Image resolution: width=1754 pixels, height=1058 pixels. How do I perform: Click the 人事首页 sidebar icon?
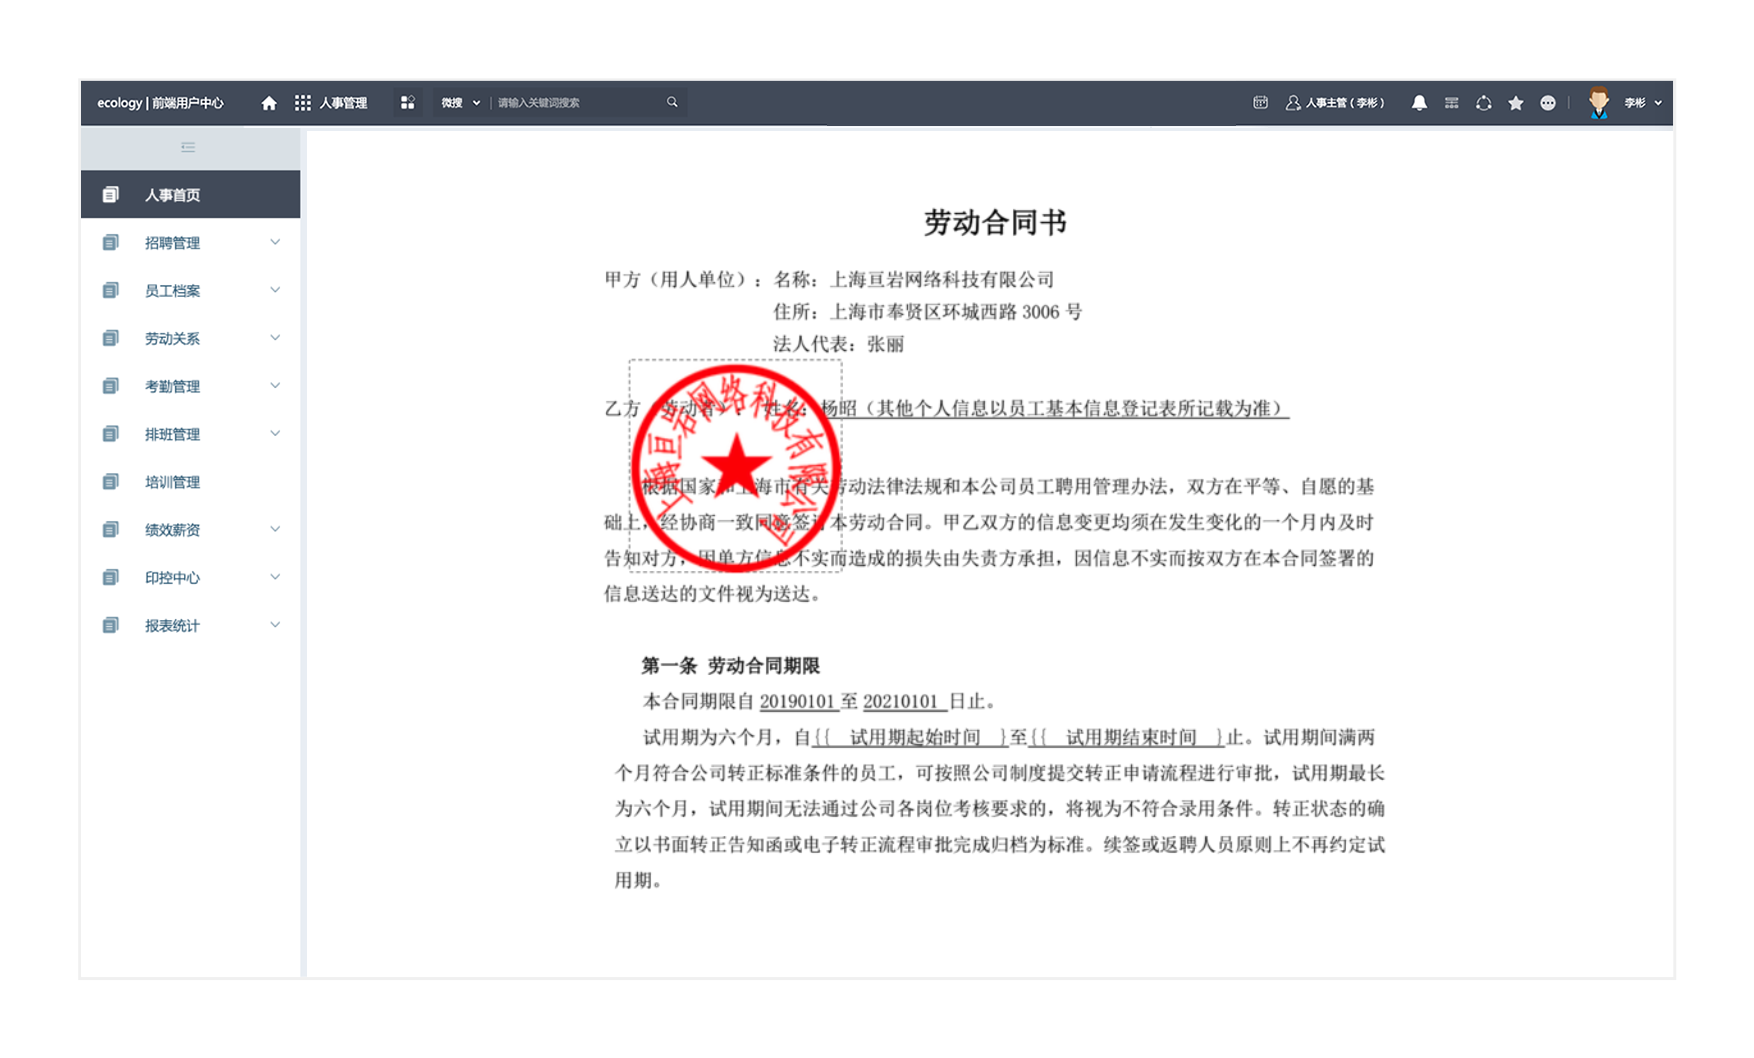click(x=109, y=194)
